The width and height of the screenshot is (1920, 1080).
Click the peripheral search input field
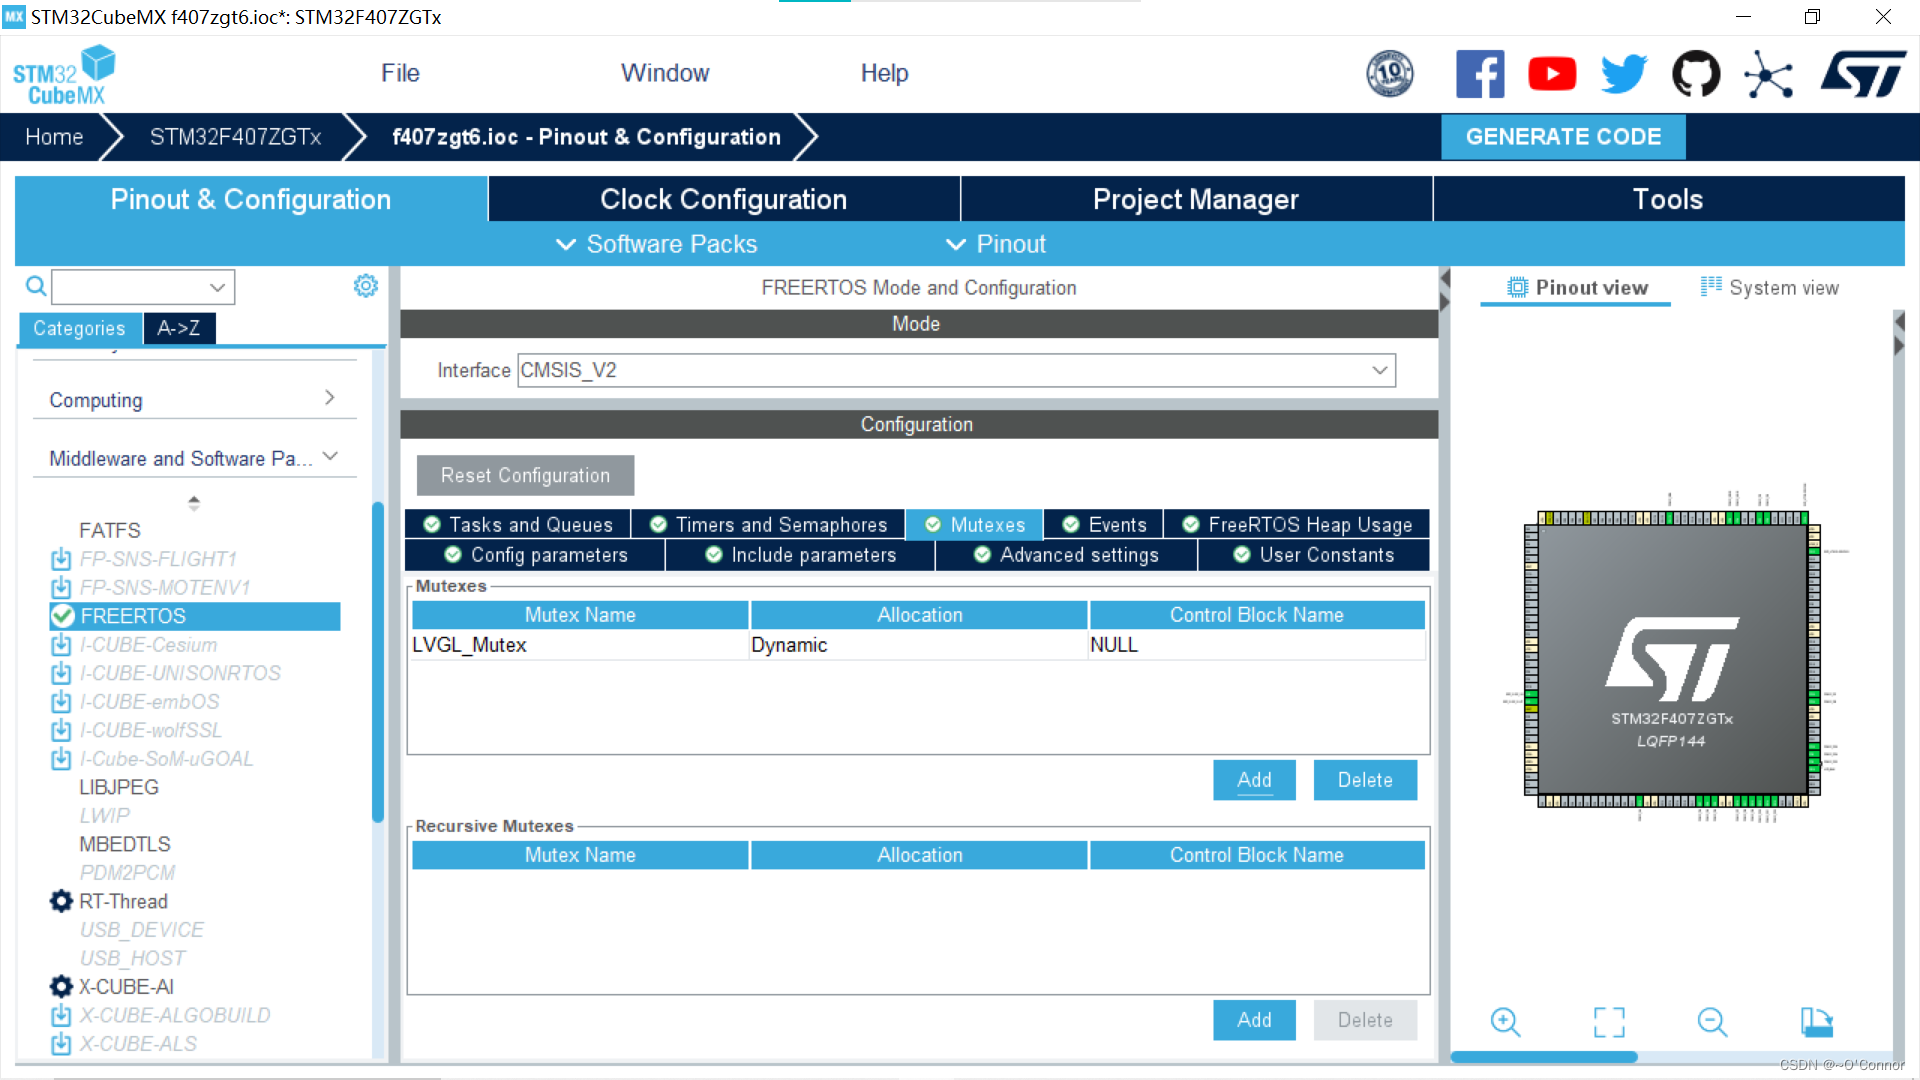[130, 287]
